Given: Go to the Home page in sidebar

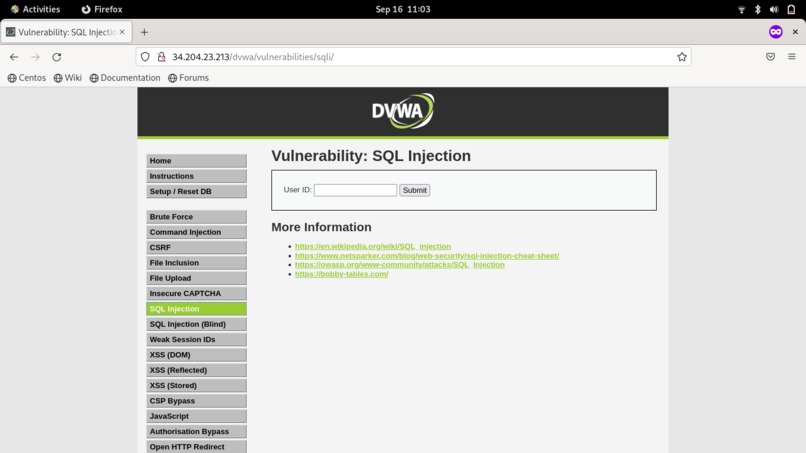Looking at the screenshot, I should pos(196,161).
